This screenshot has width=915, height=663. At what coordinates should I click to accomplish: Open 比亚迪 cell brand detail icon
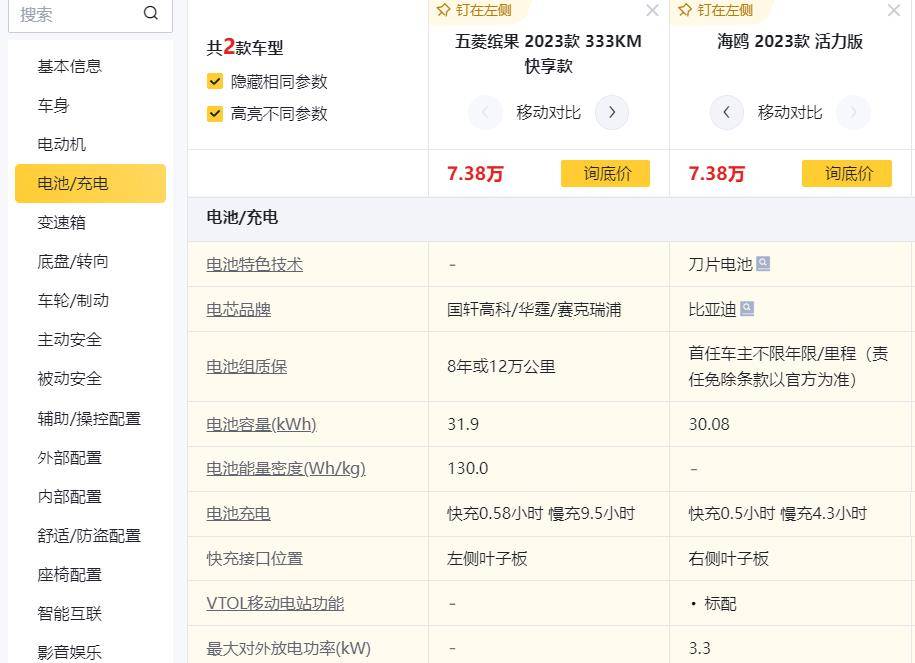click(747, 309)
